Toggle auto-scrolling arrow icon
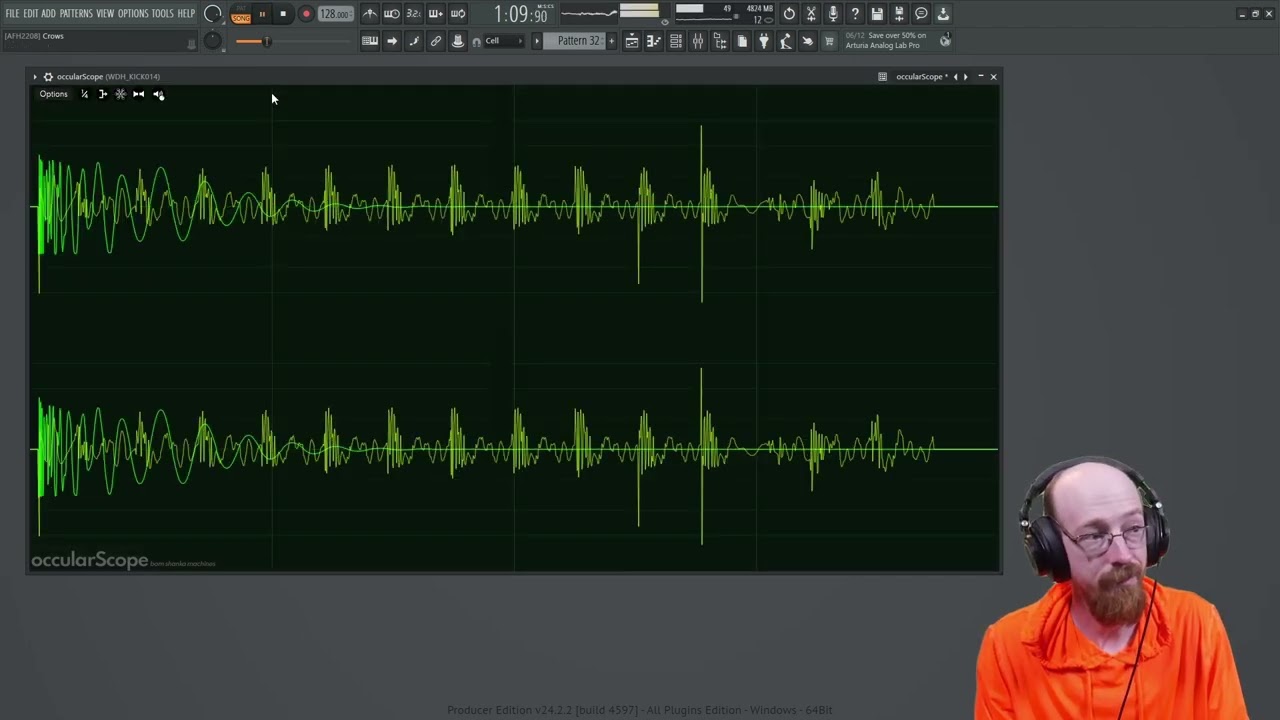The image size is (1280, 720). coord(392,41)
